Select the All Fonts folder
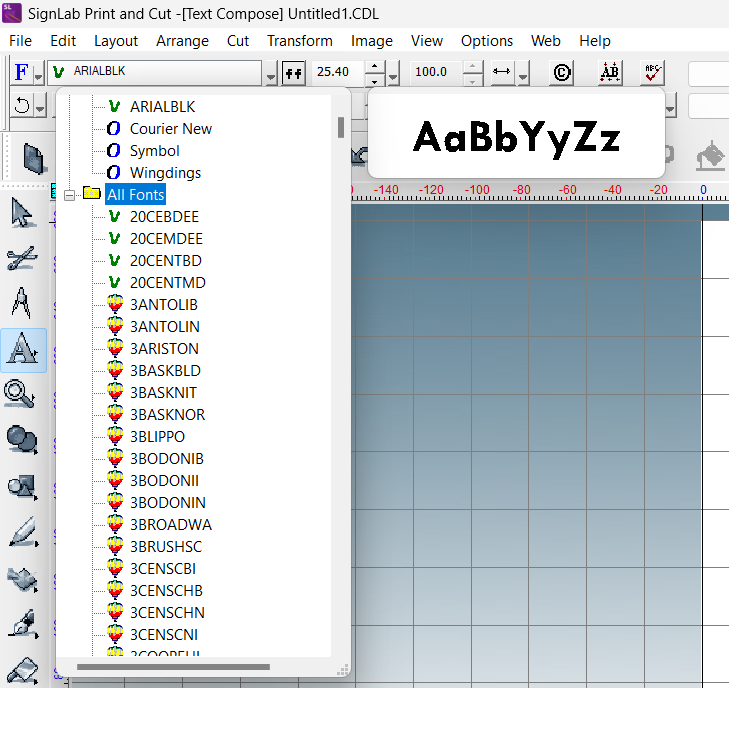 click(x=135, y=194)
